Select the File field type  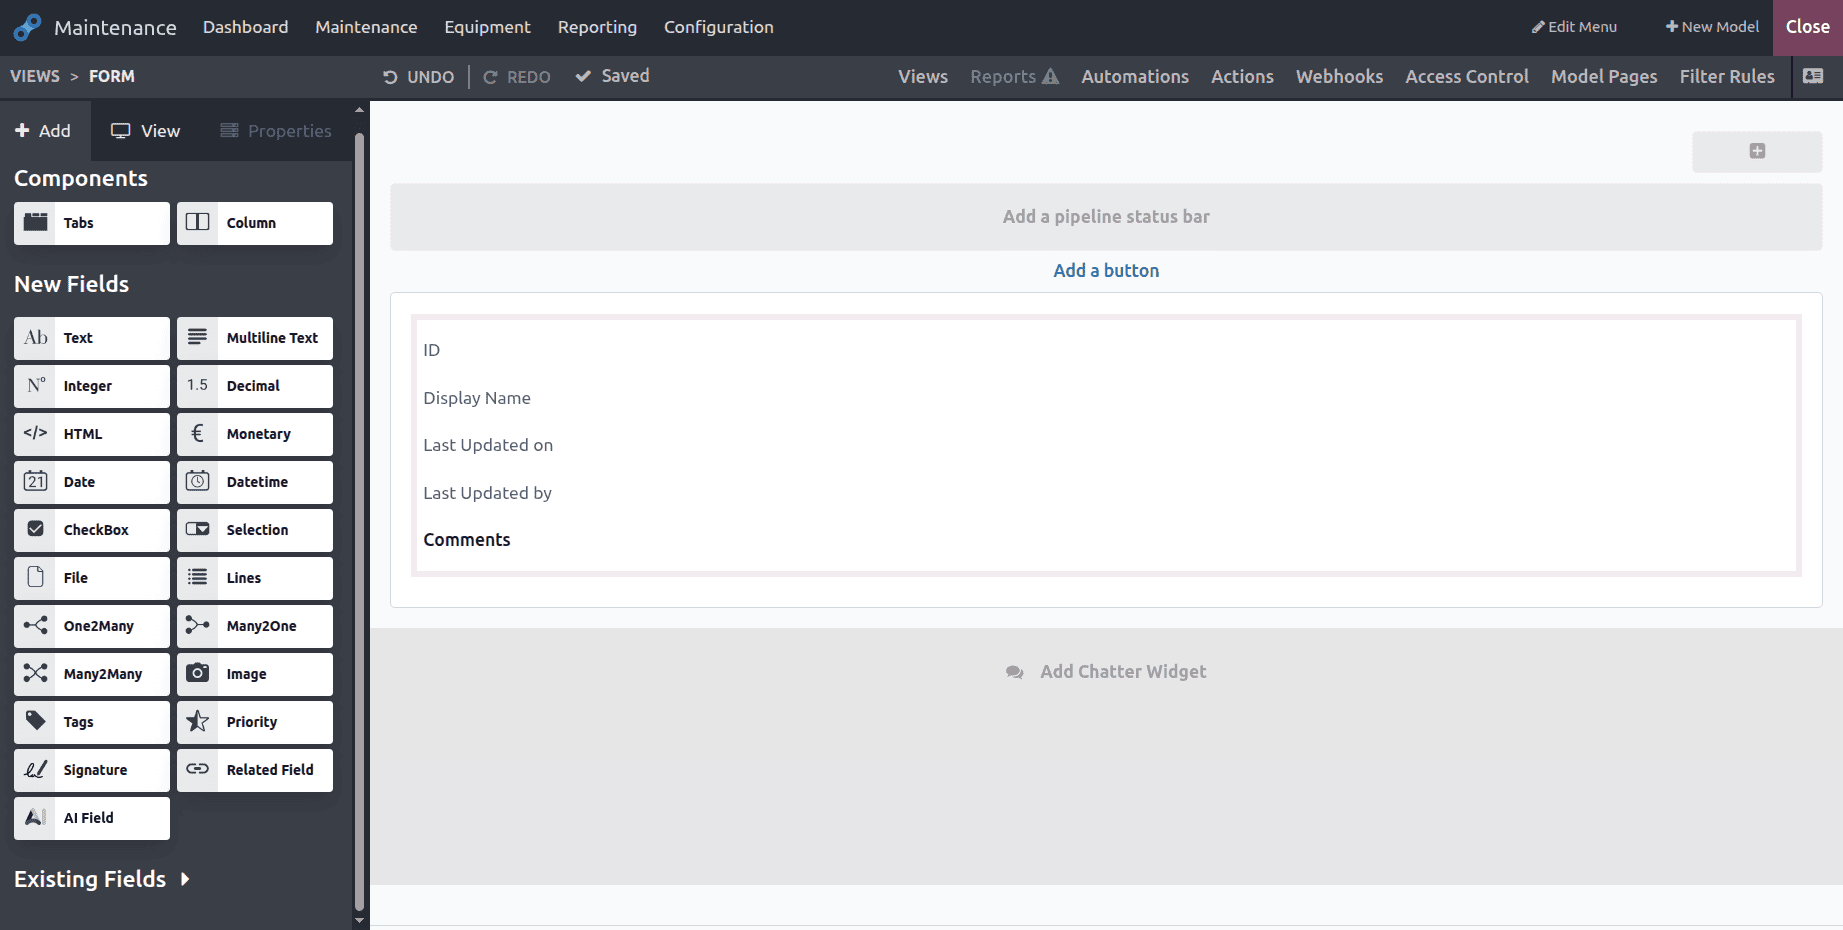pos(92,578)
